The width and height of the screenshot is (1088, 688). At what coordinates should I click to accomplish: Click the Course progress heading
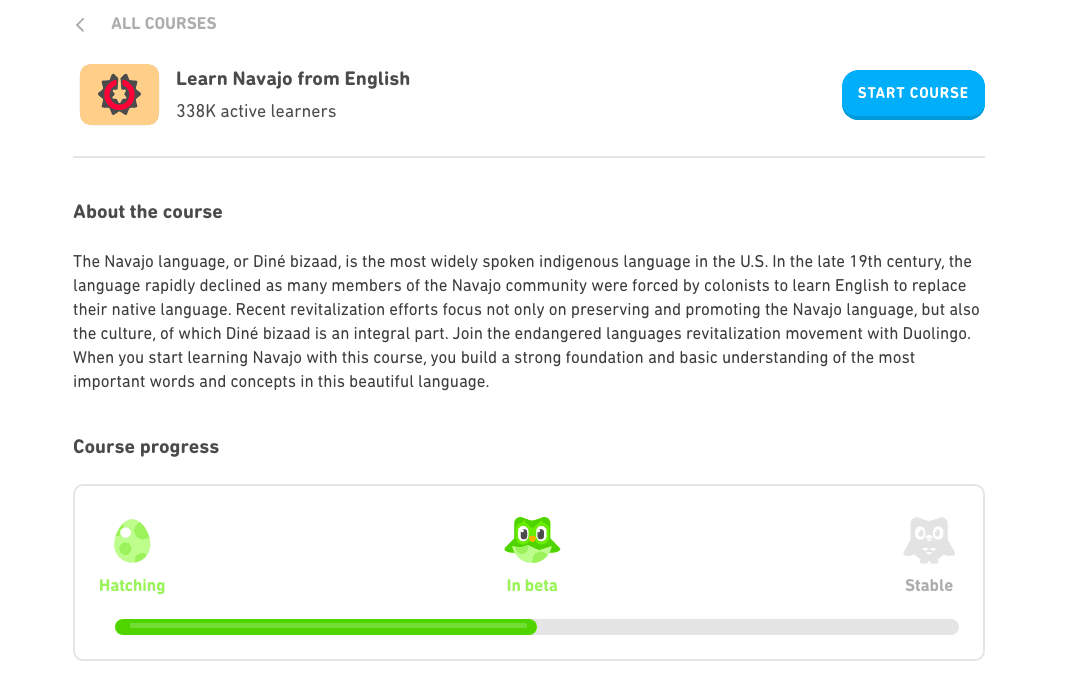[146, 447]
